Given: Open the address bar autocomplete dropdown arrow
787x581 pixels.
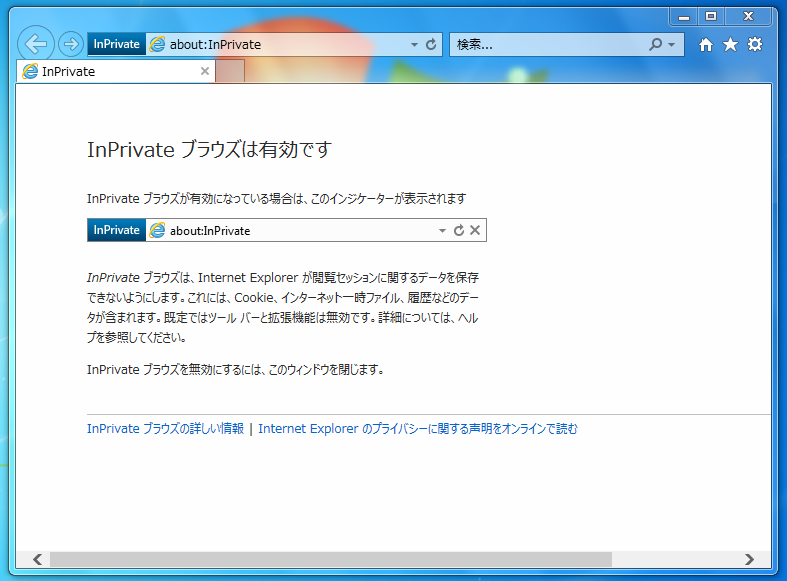Looking at the screenshot, I should click(414, 45).
